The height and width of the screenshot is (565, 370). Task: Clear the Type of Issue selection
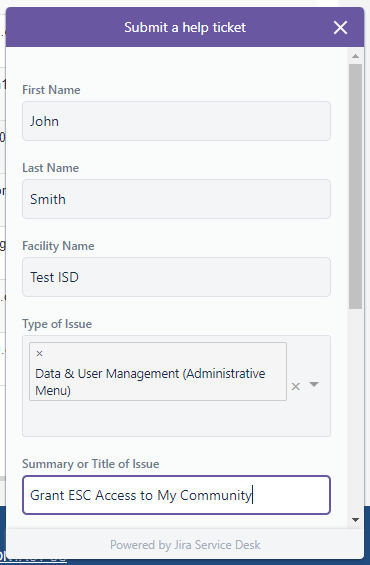296,386
